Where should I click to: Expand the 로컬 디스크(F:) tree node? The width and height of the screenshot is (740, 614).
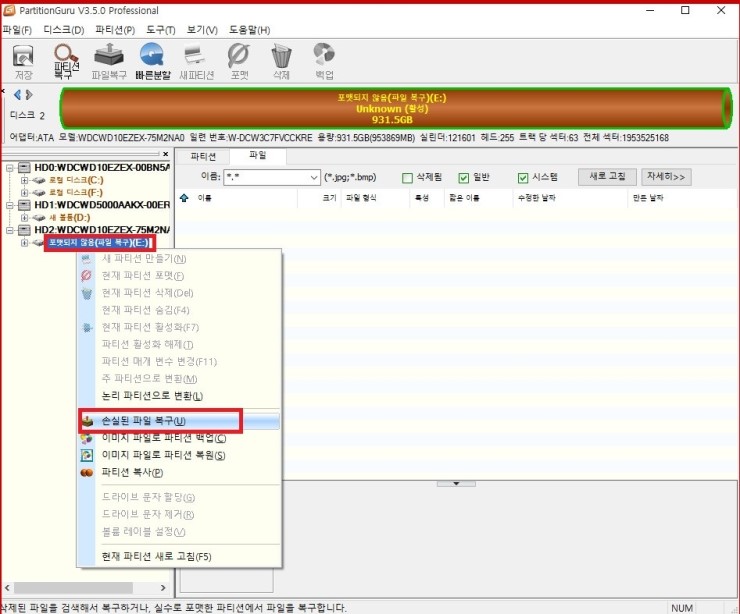[25, 193]
